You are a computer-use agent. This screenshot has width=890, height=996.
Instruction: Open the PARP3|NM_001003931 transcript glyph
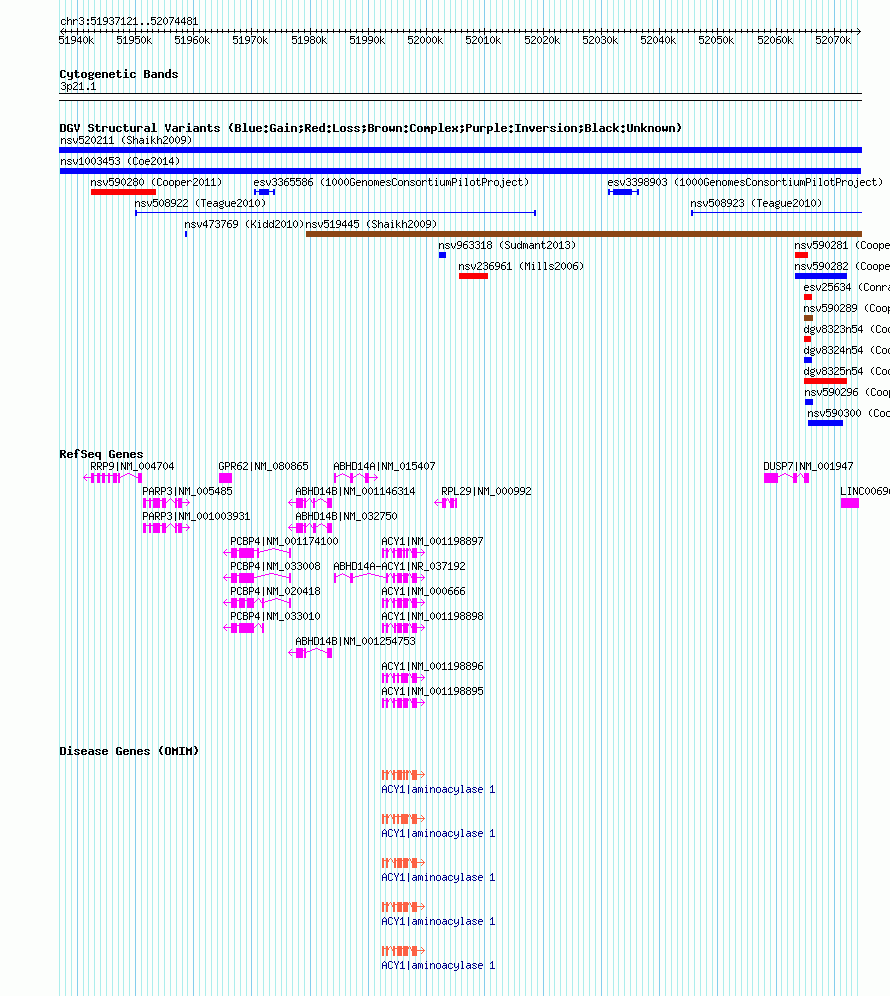(x=166, y=528)
